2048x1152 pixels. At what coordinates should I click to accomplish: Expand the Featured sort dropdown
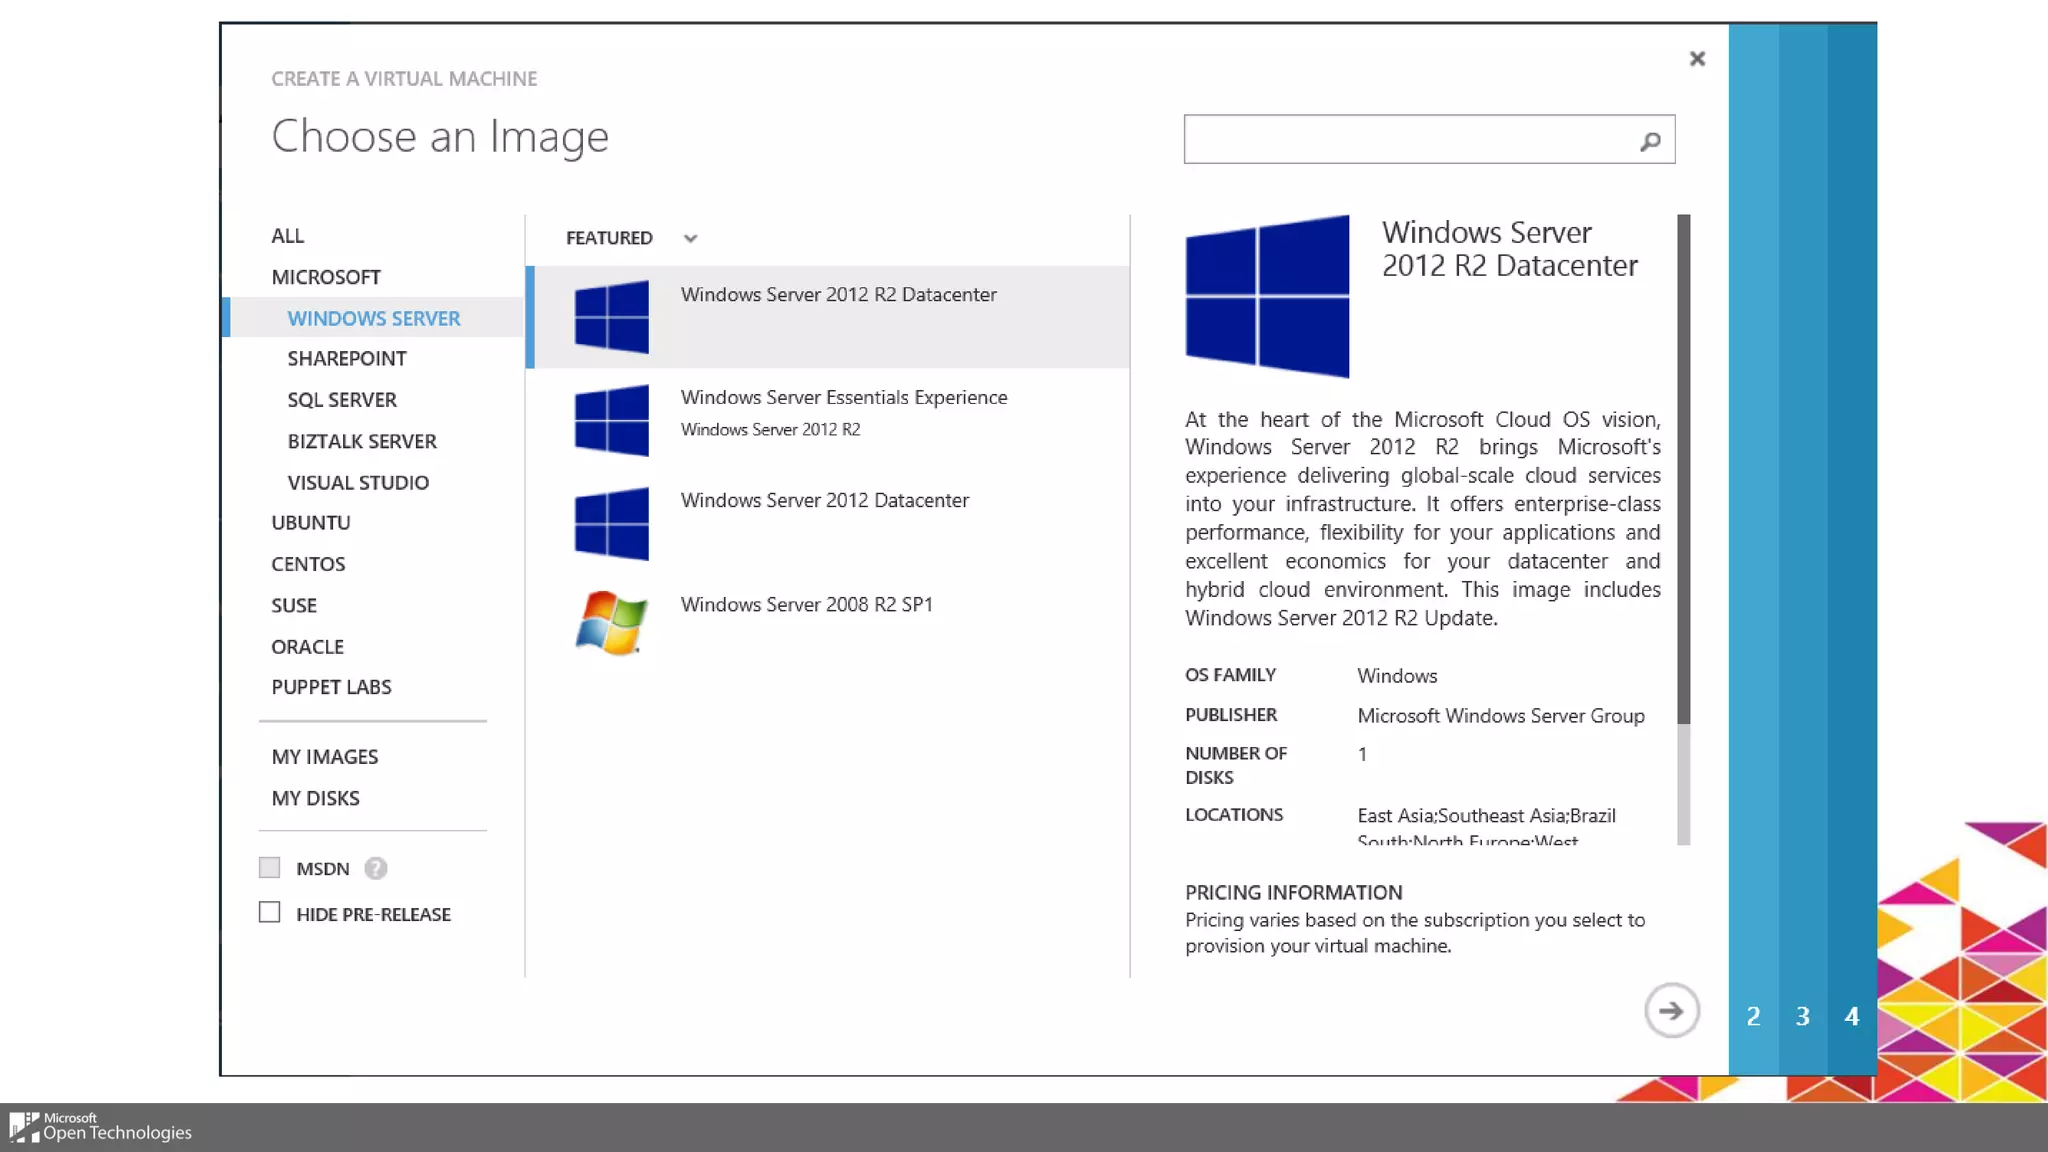point(689,238)
